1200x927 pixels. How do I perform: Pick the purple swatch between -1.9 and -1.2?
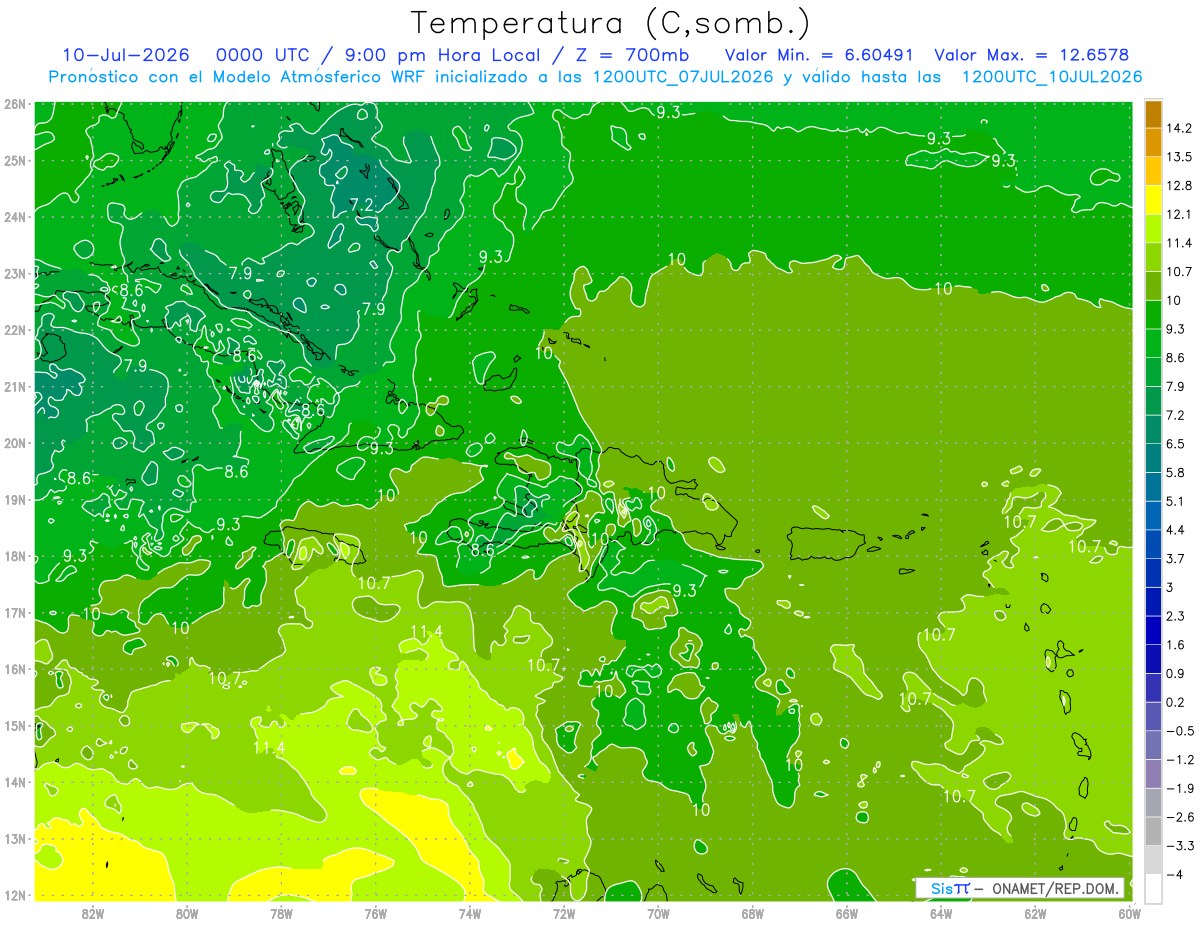coord(1153,773)
